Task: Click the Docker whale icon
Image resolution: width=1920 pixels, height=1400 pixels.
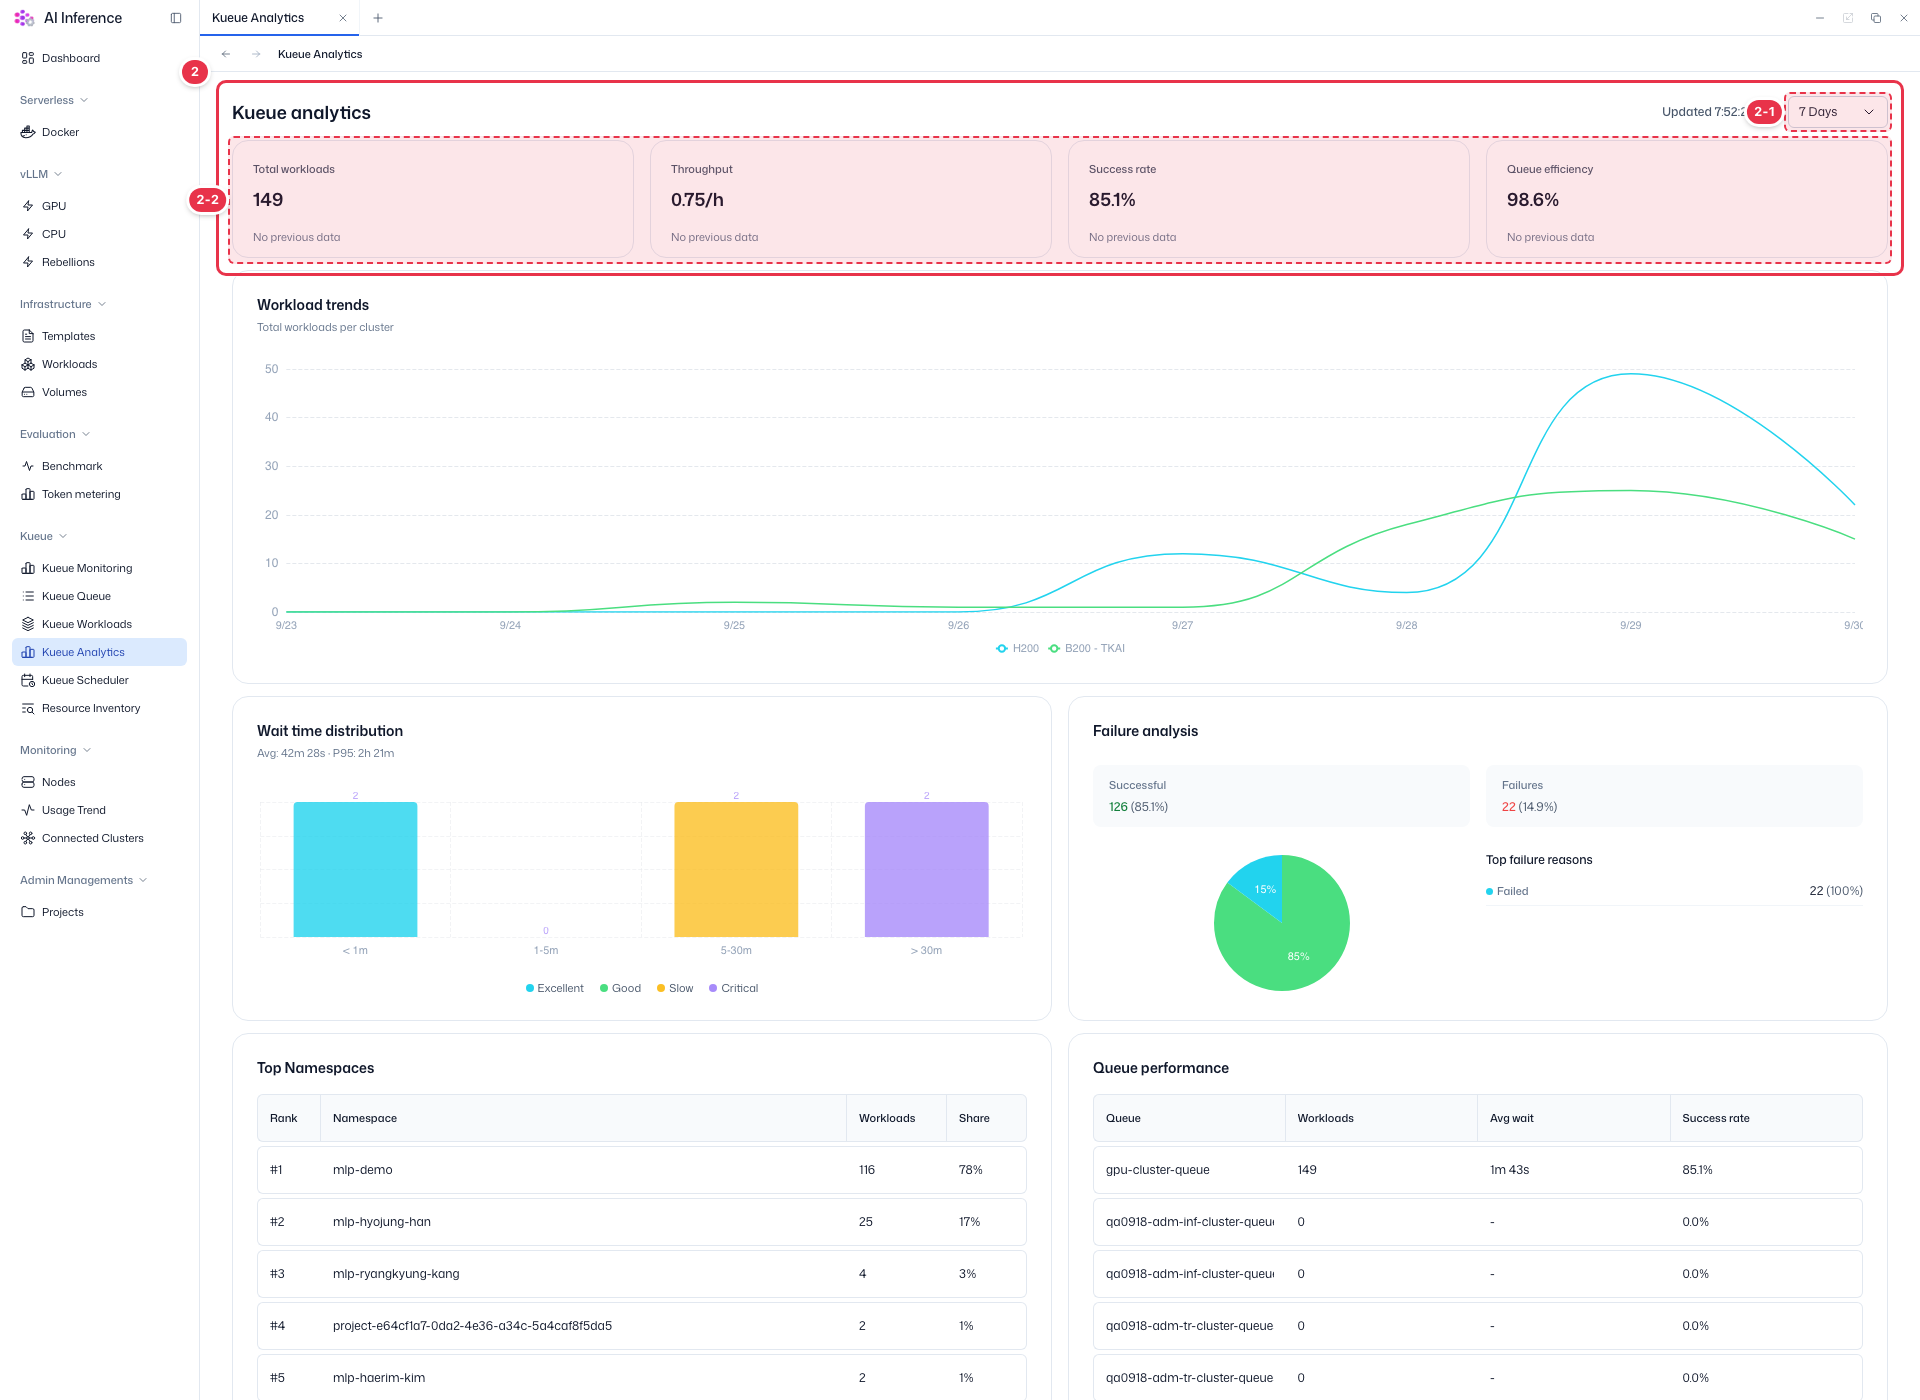Action: 28,132
